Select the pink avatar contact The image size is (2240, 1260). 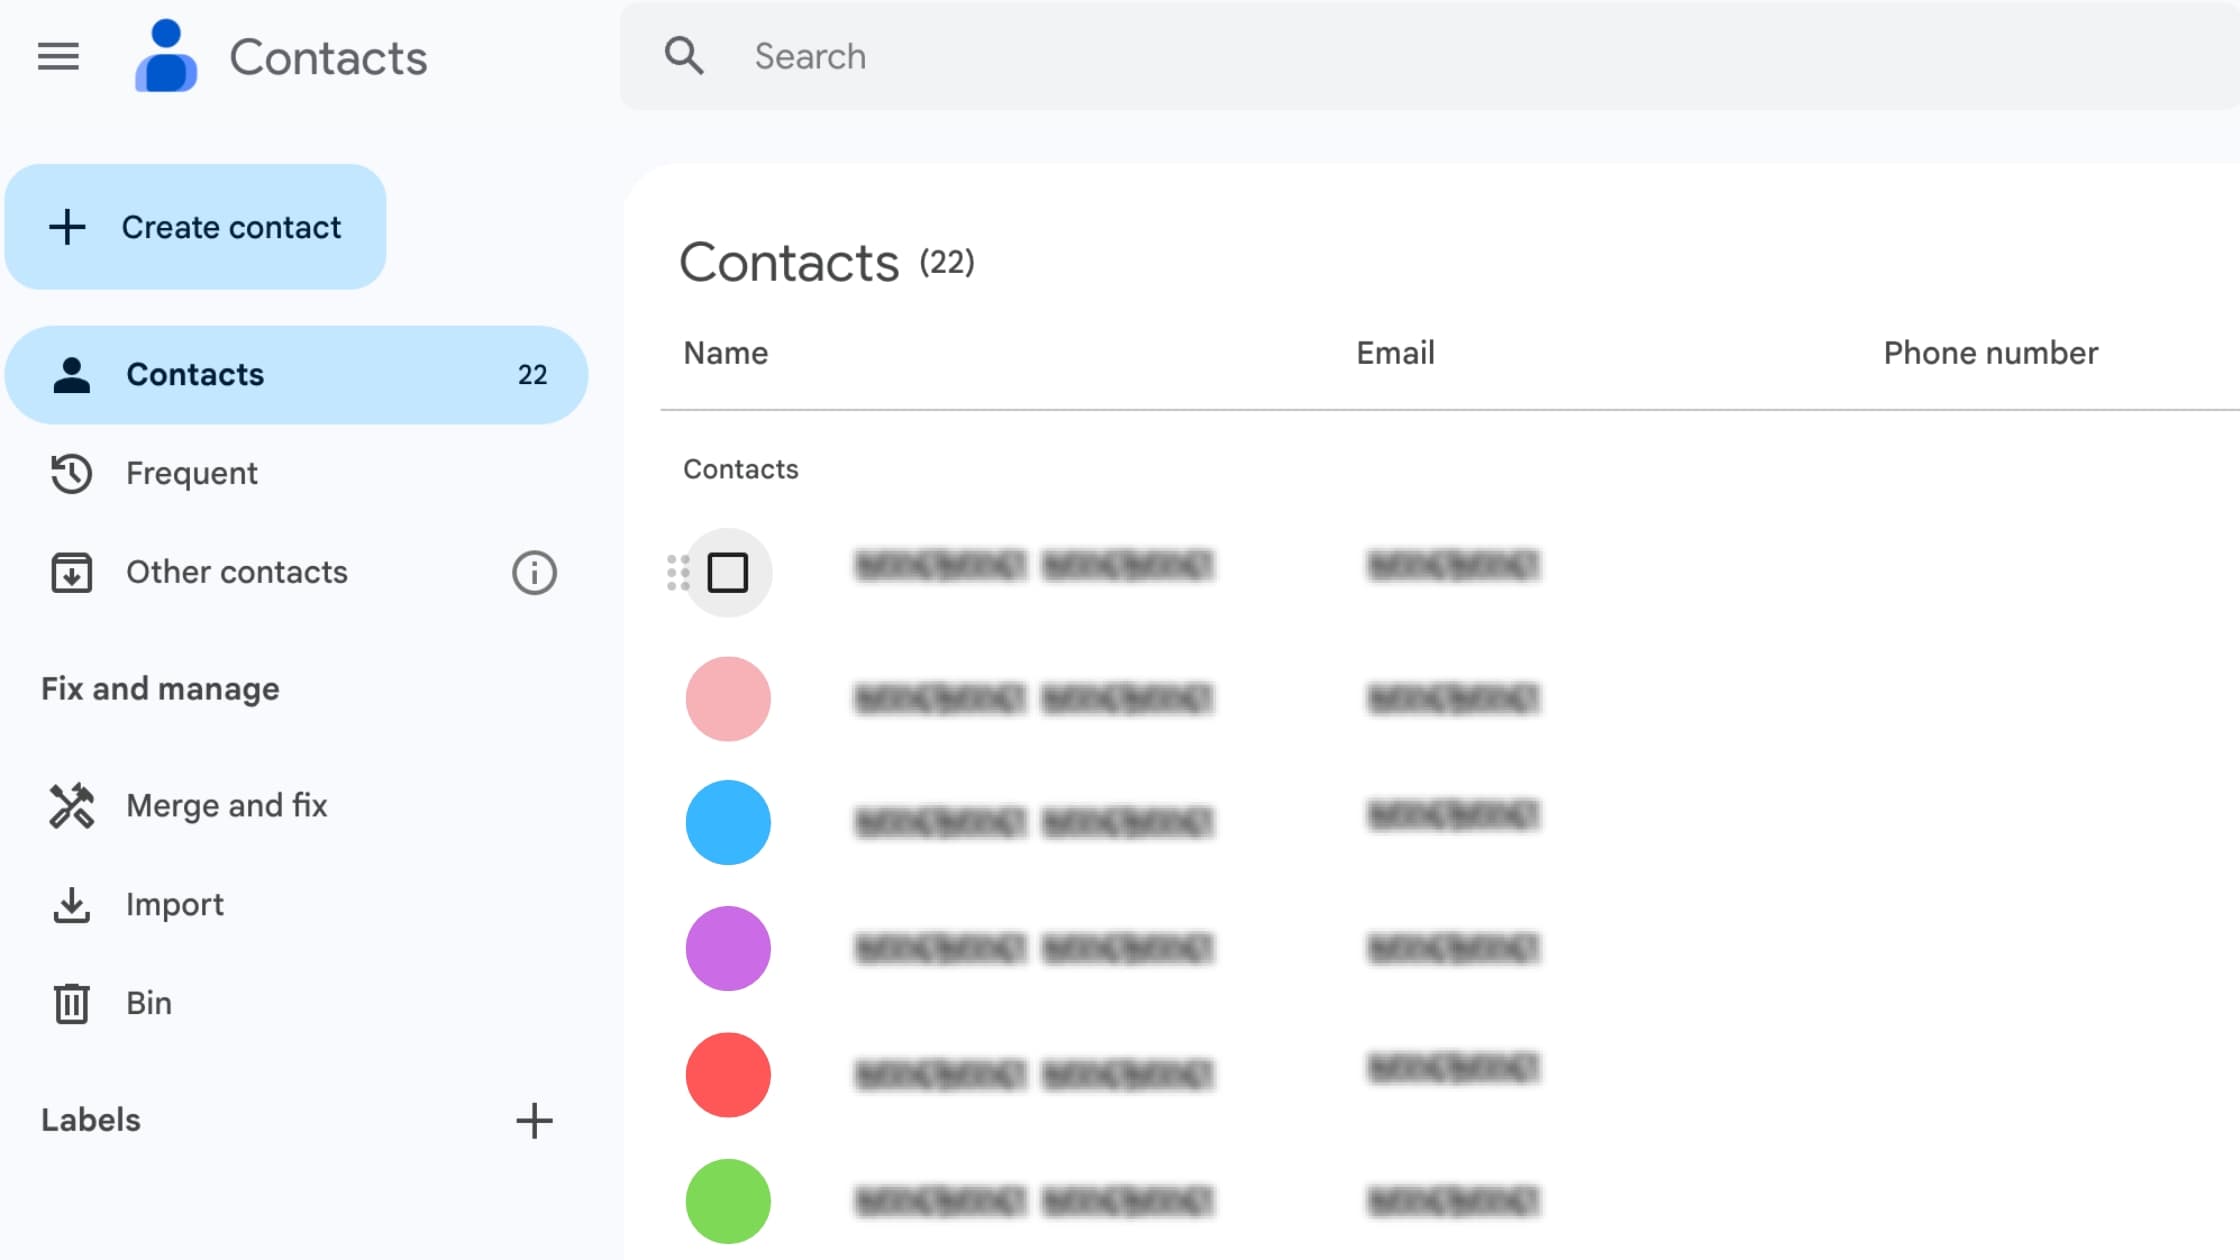coord(728,699)
